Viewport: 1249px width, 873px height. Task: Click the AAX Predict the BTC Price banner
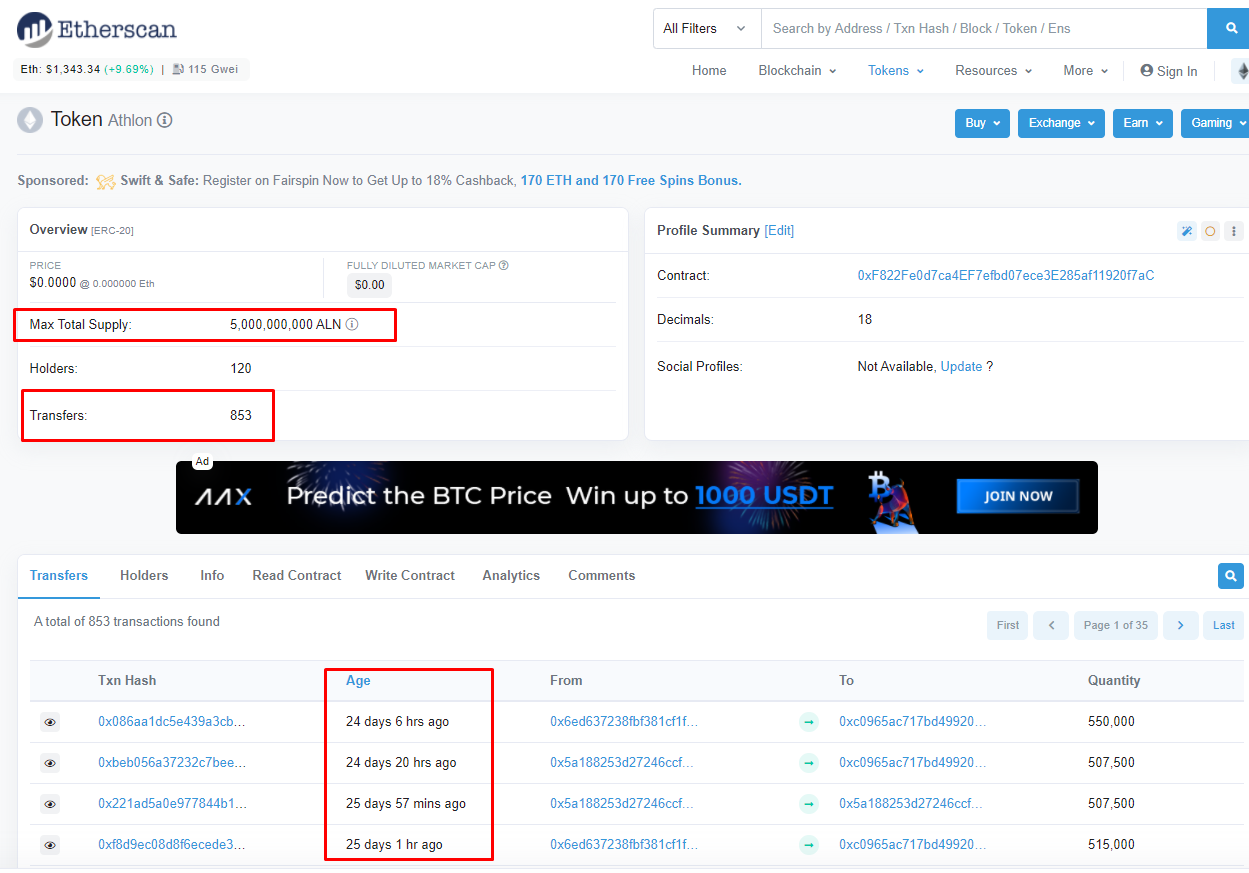[637, 497]
